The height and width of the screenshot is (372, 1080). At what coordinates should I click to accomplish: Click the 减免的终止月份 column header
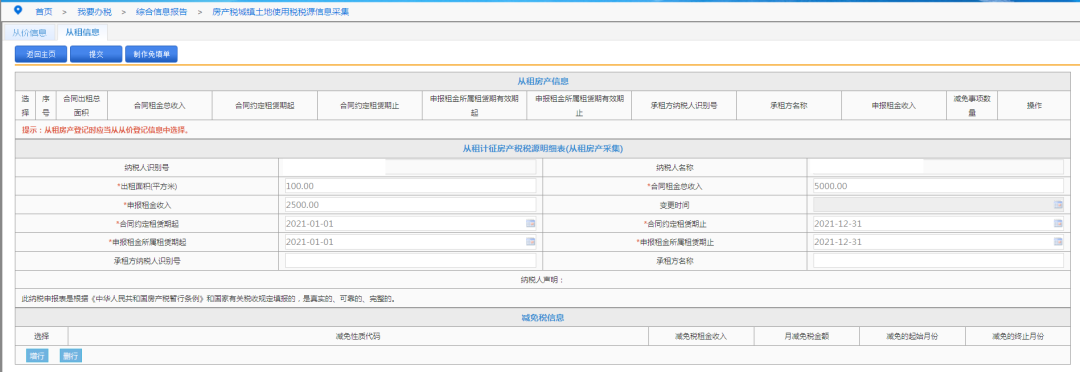pyautogui.click(x=1018, y=336)
